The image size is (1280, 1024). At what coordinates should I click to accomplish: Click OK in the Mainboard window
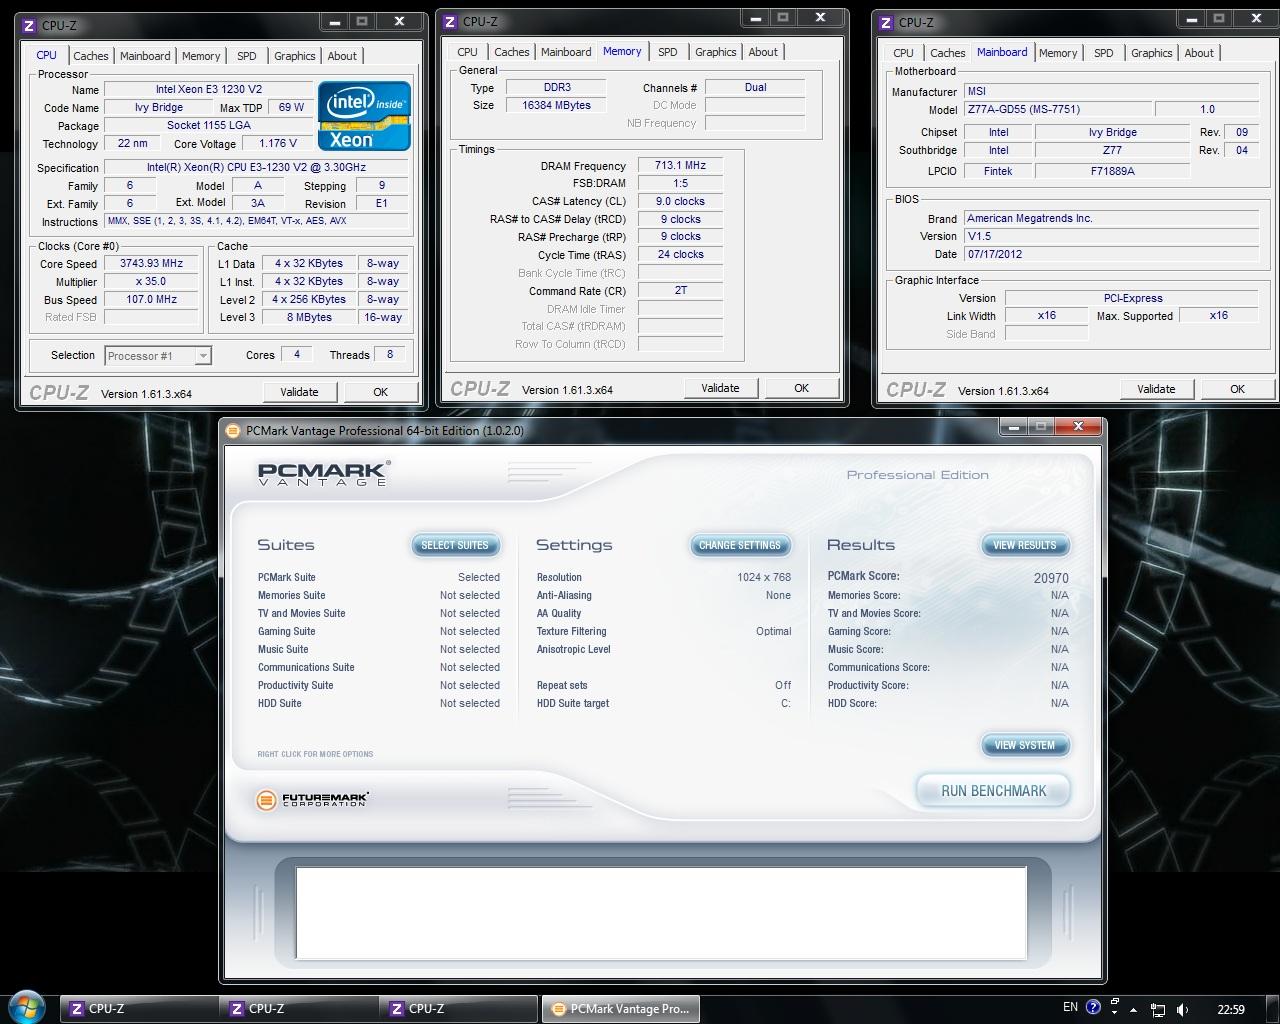1237,389
